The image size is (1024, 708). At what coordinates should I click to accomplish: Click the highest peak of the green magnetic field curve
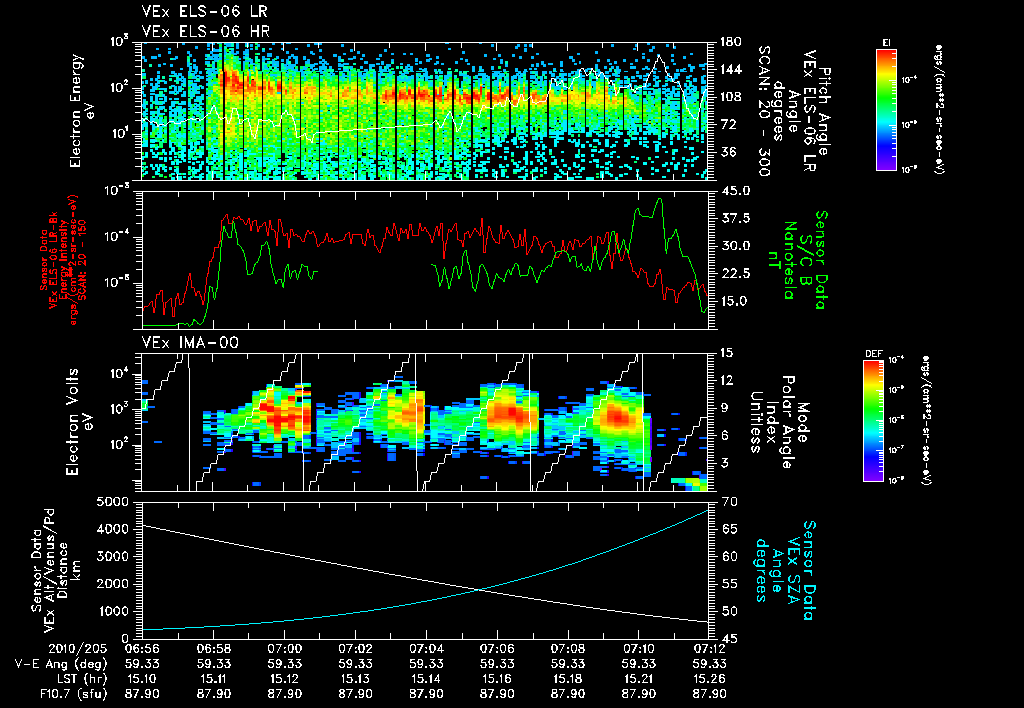tap(660, 199)
